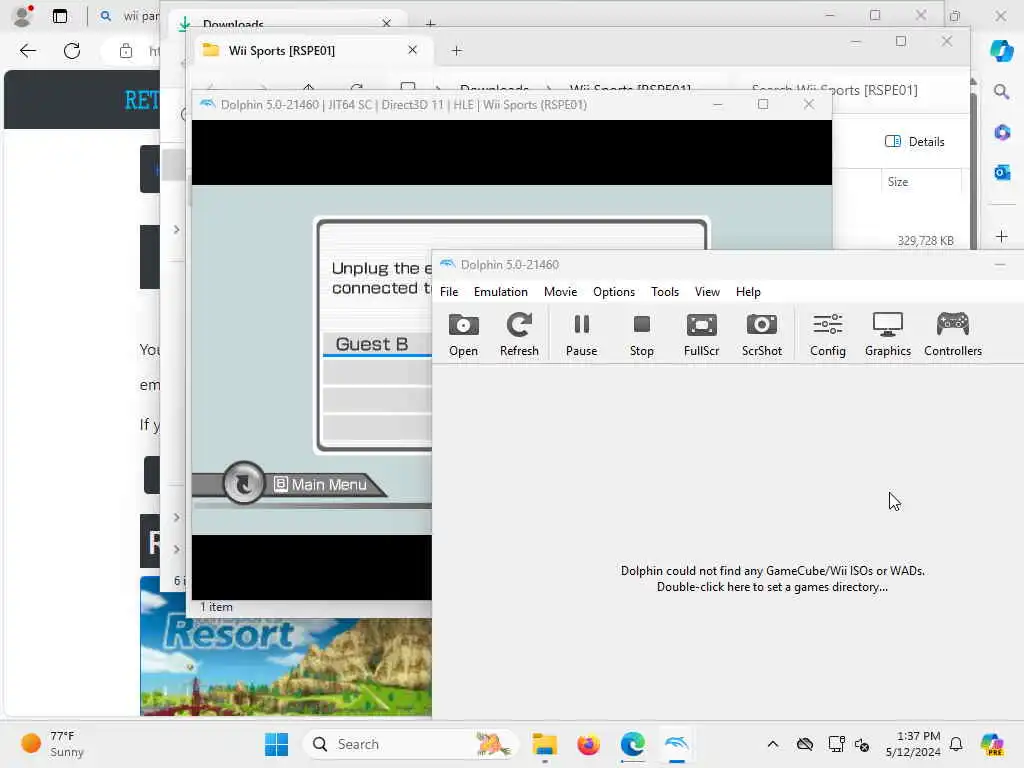
Task: Reload the page in Edge browser
Action: (x=72, y=50)
